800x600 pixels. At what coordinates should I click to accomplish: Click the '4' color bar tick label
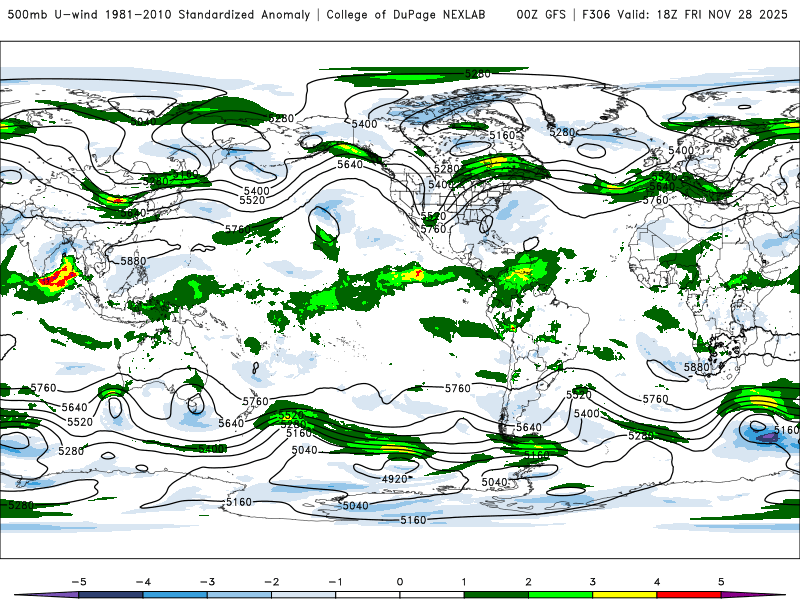[657, 582]
